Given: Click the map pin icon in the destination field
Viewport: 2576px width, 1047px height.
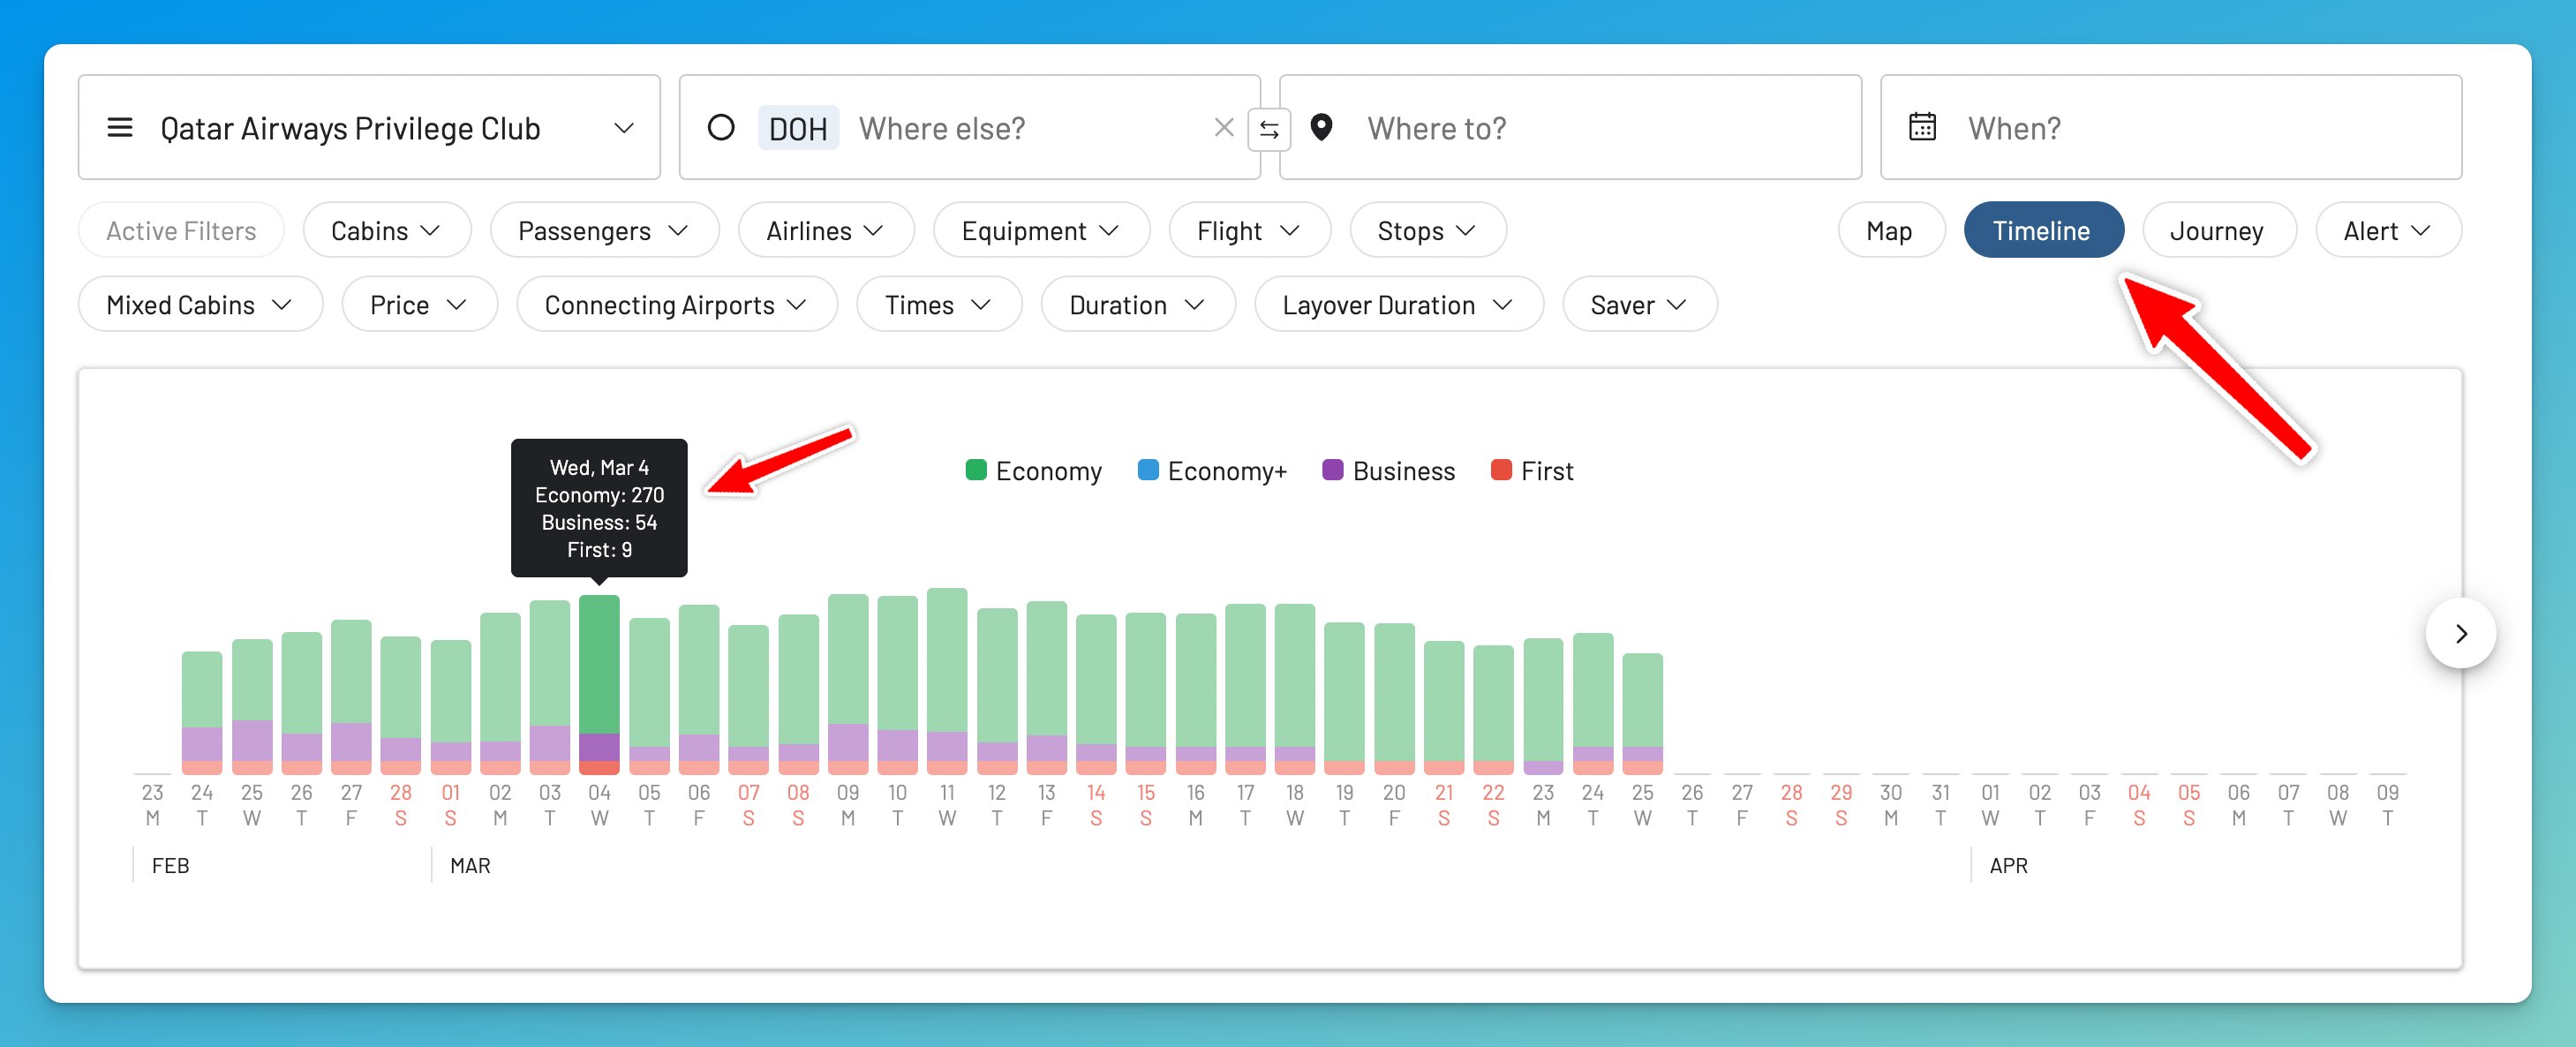Looking at the screenshot, I should pyautogui.click(x=1321, y=128).
